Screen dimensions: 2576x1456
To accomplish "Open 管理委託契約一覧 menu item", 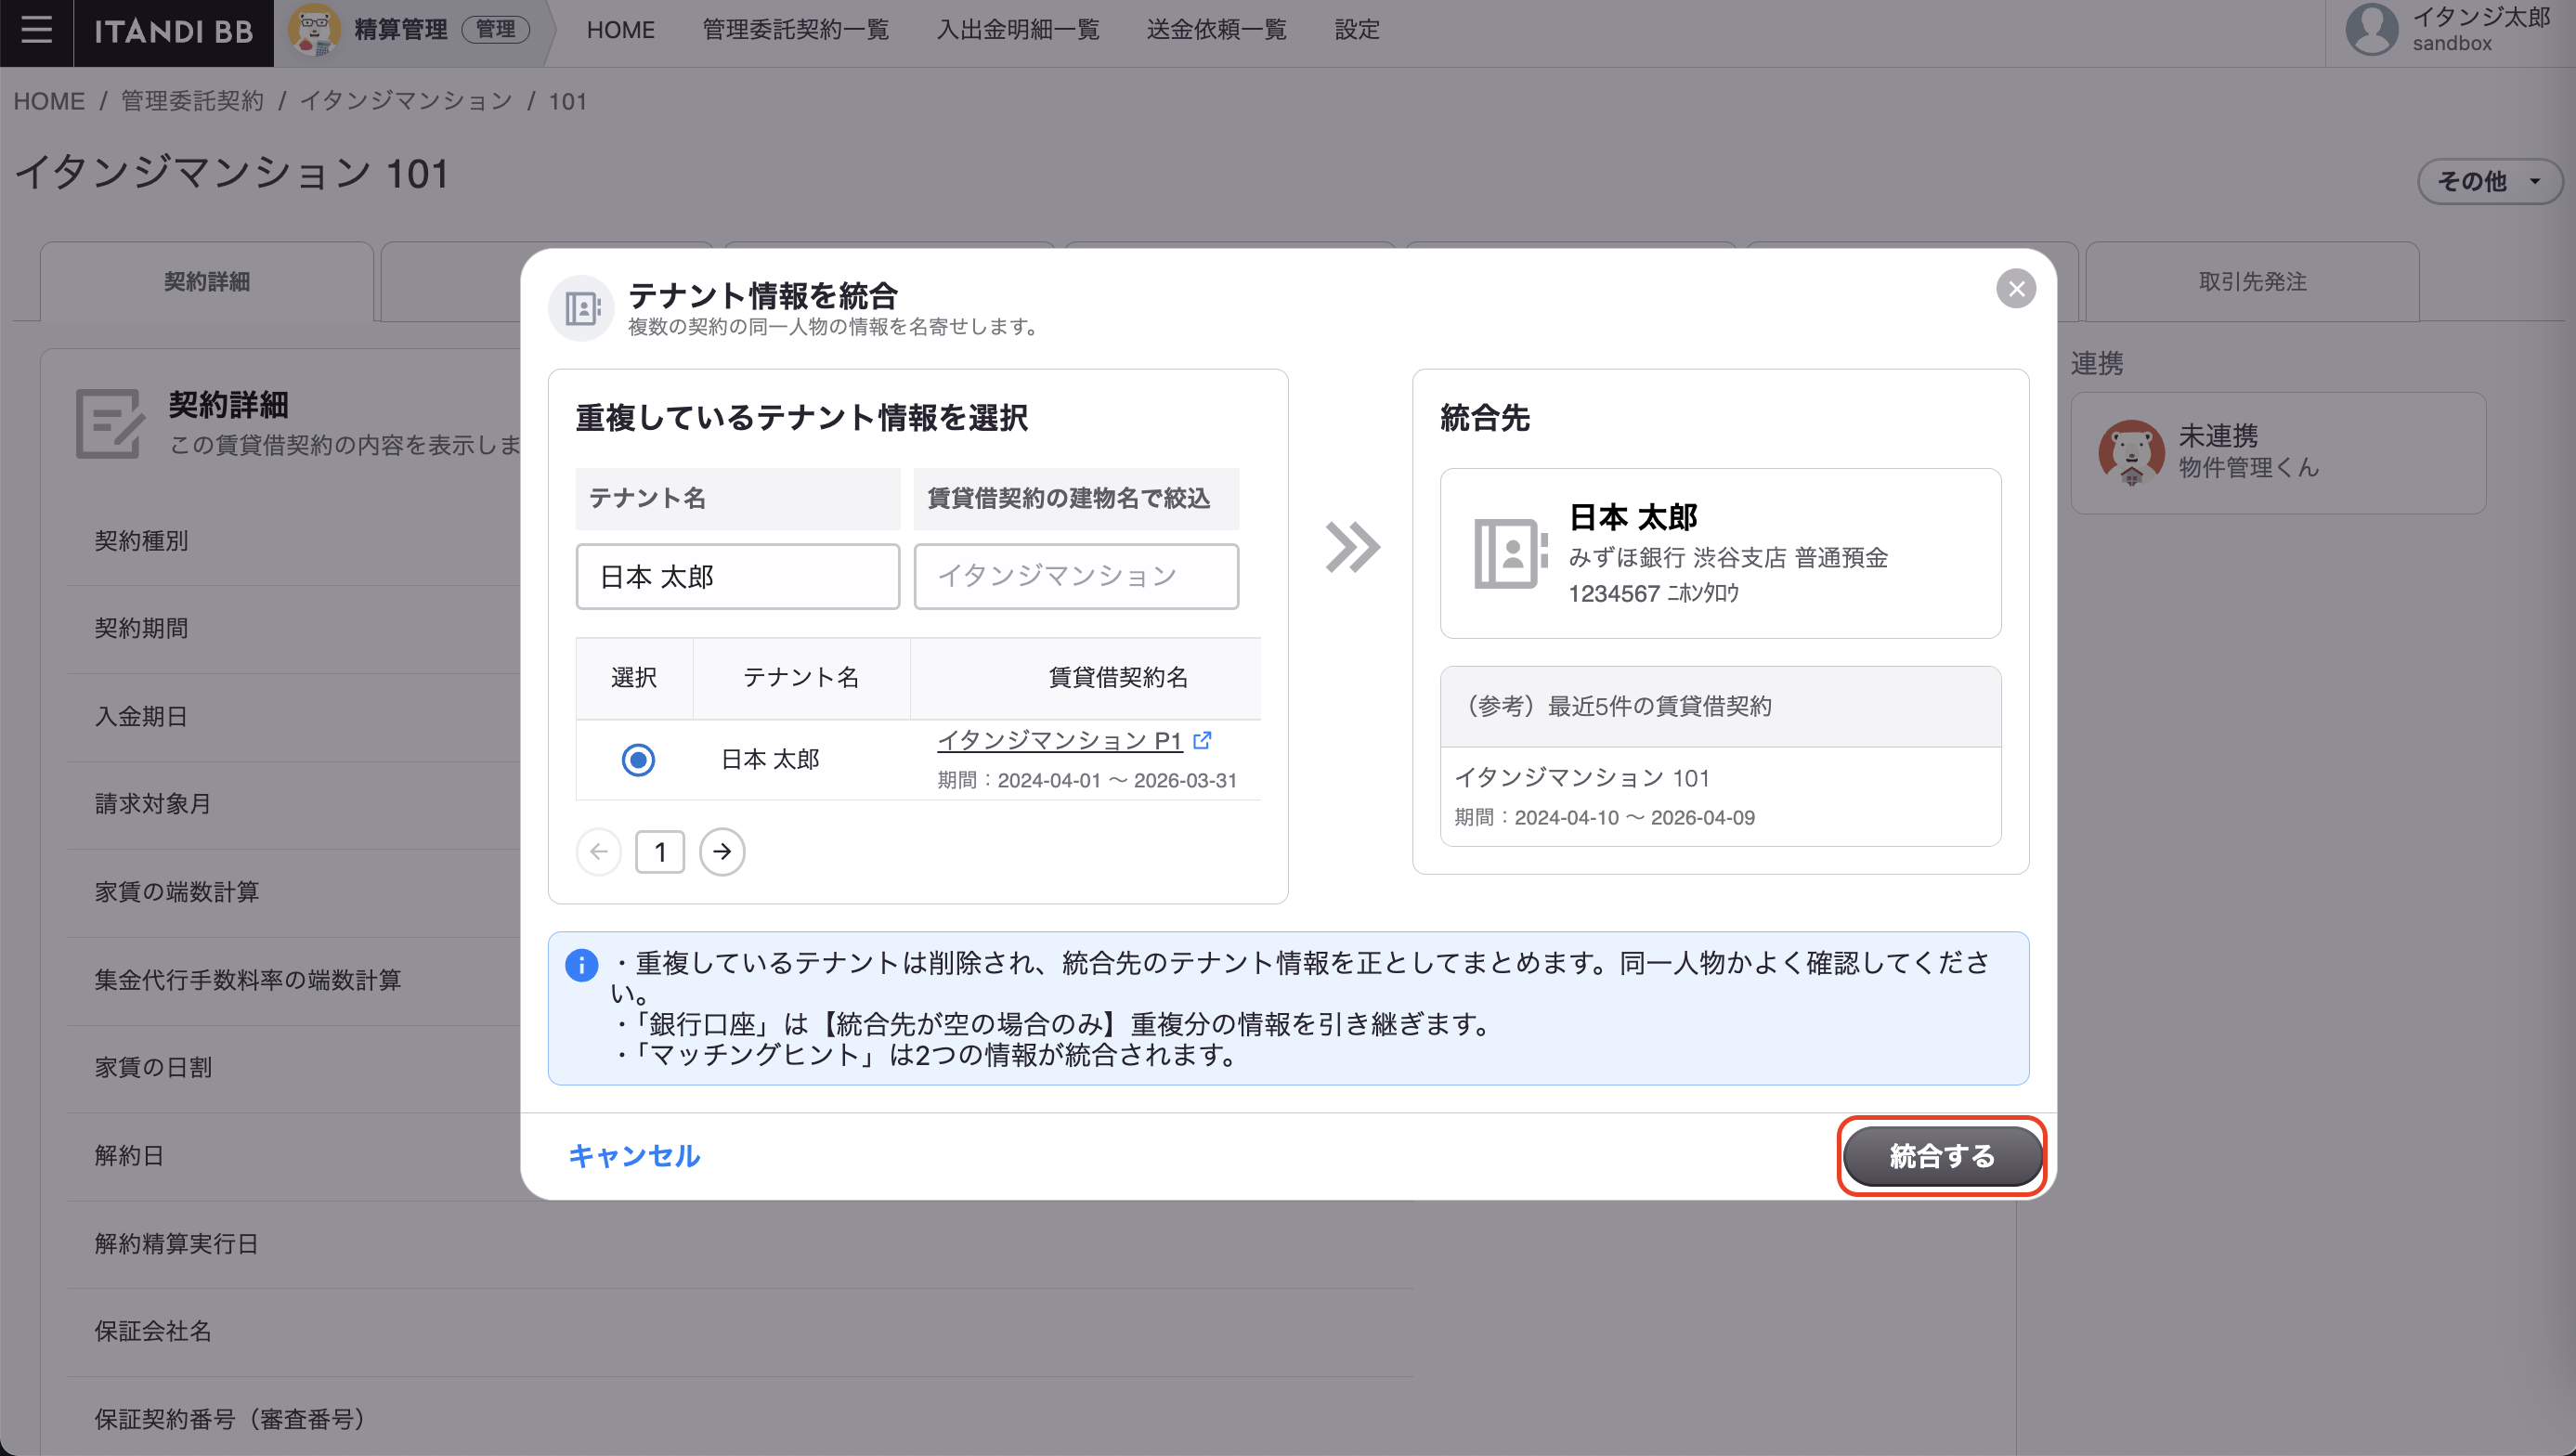I will (796, 30).
